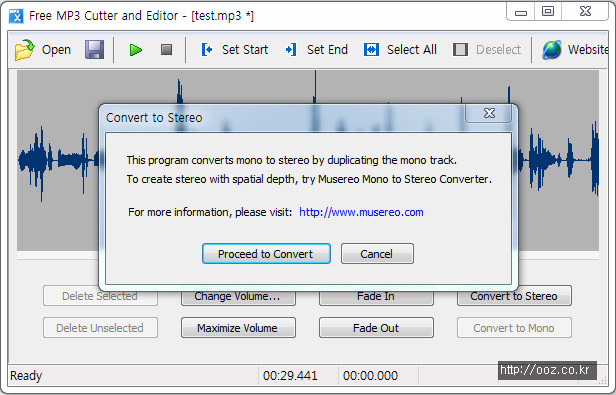Click the 00:29.441 time in status bar
Screen dimensions: 616x395
coord(290,376)
